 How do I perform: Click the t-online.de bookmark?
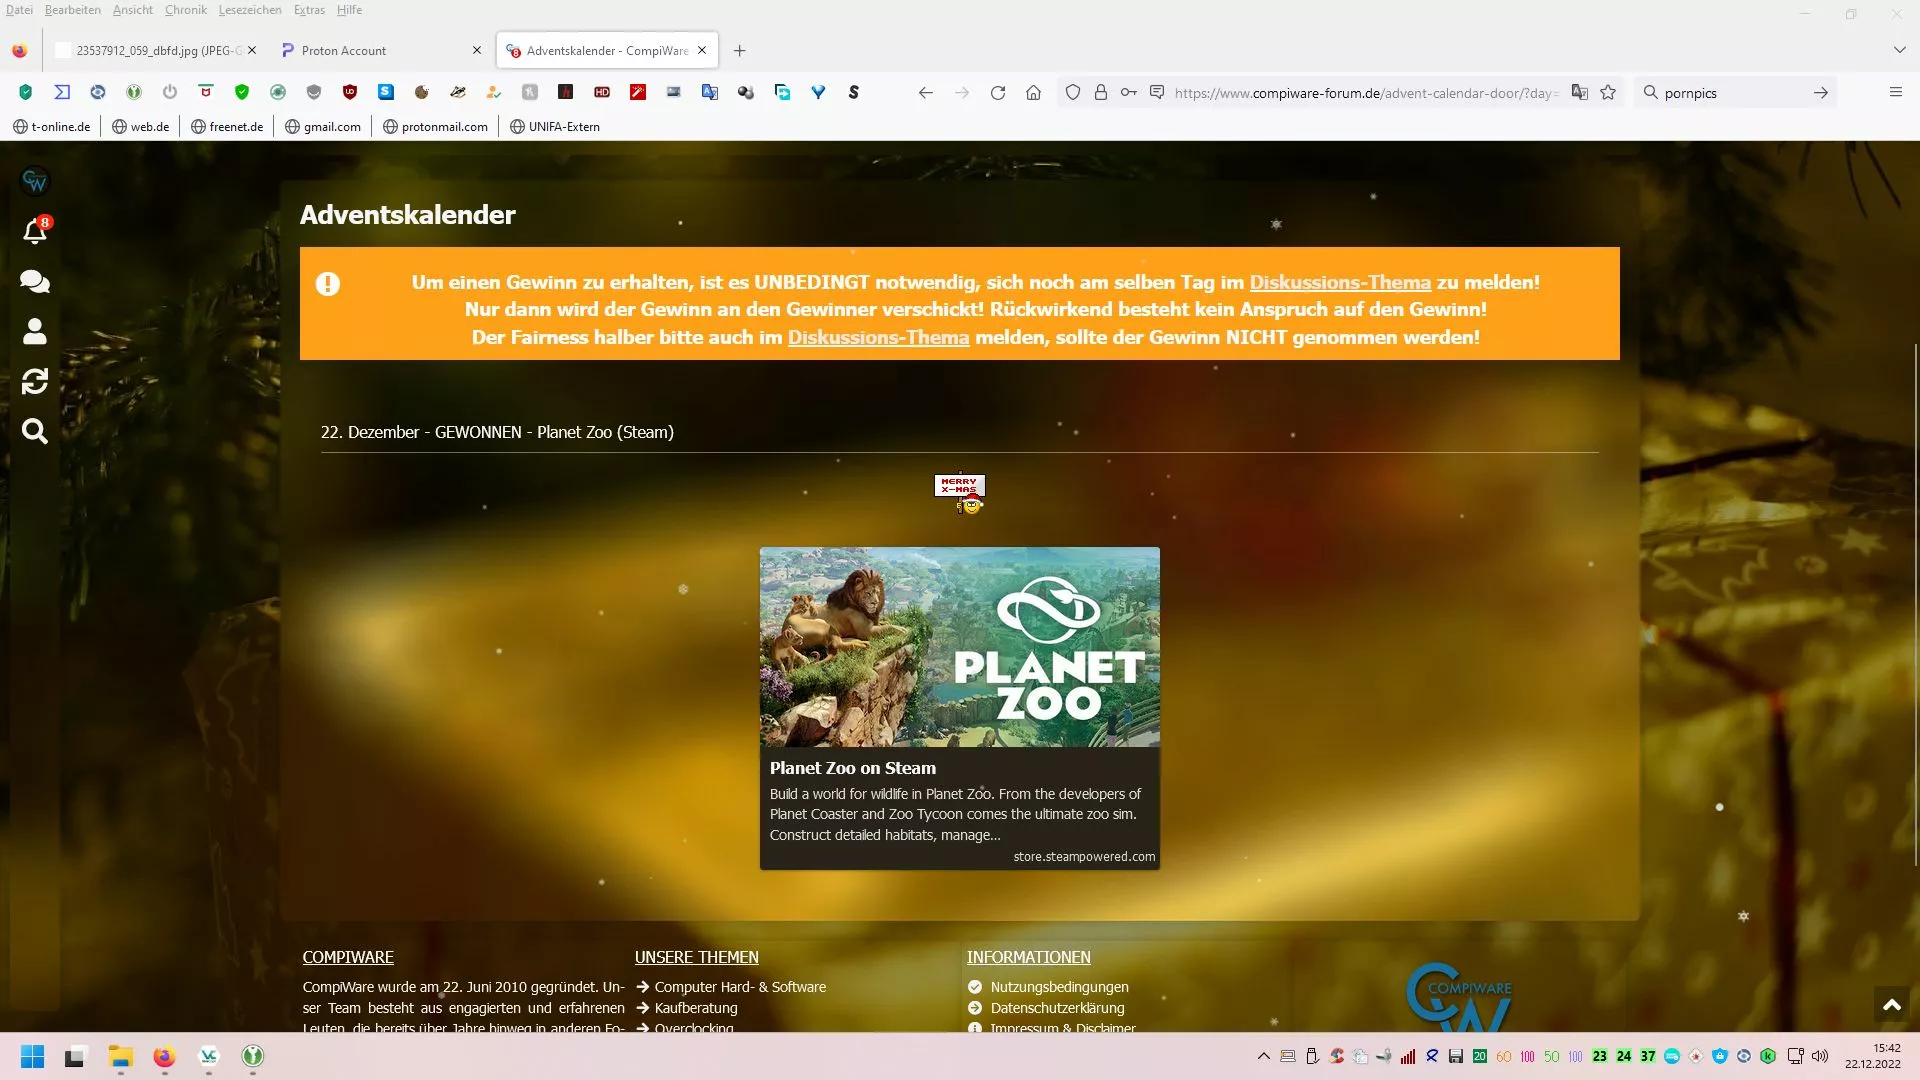click(52, 127)
